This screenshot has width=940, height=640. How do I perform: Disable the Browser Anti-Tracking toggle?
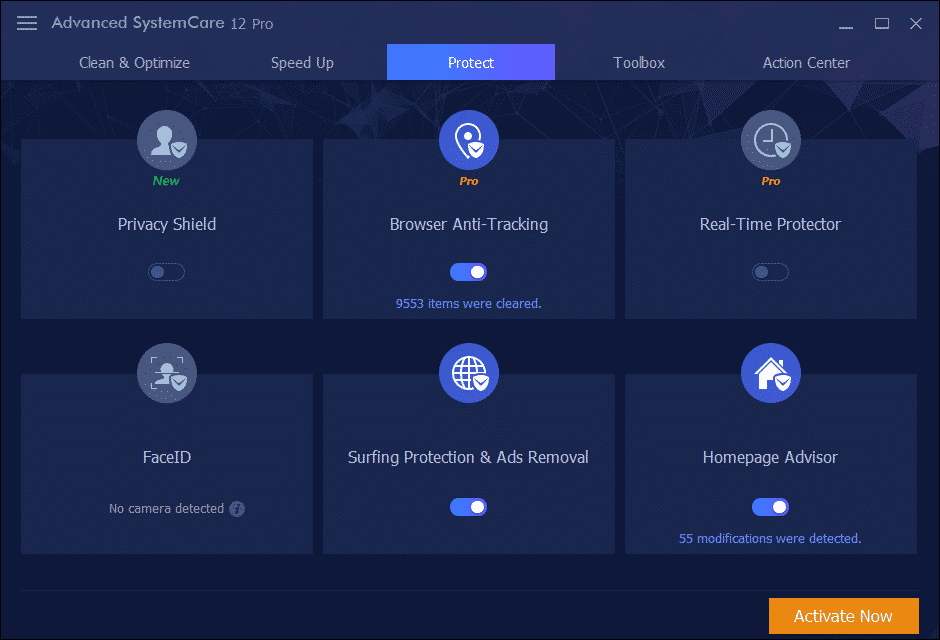pyautogui.click(x=469, y=272)
